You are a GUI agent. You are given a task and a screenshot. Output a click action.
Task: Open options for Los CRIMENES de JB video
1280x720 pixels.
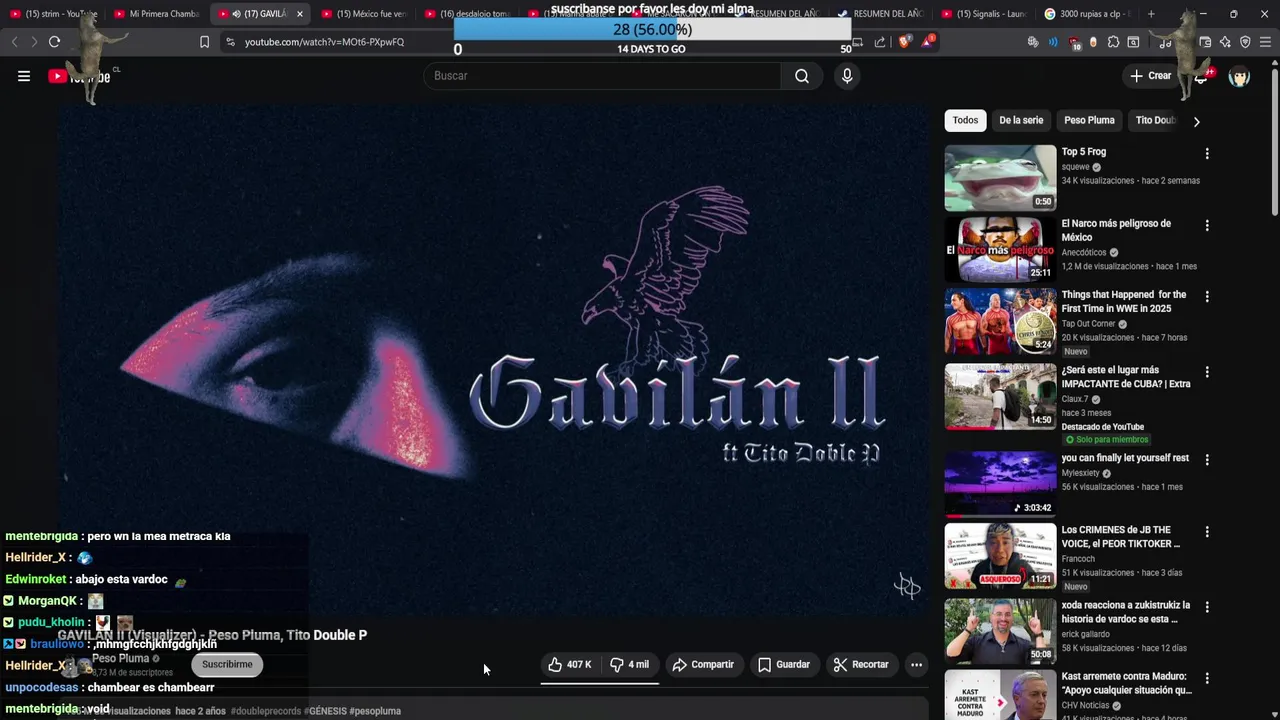coord(1207,532)
